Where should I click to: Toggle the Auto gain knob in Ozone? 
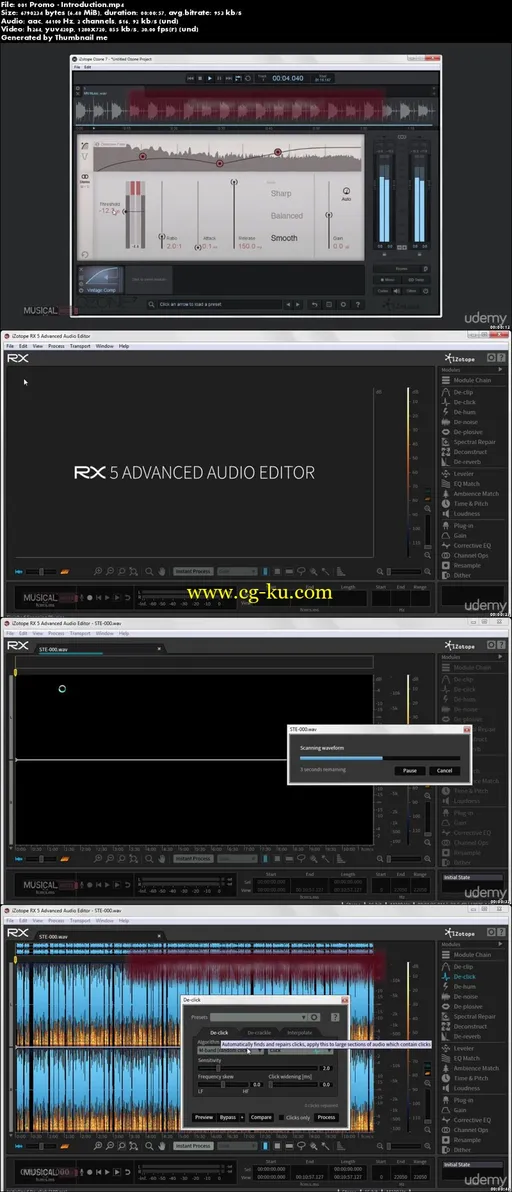coord(346,191)
